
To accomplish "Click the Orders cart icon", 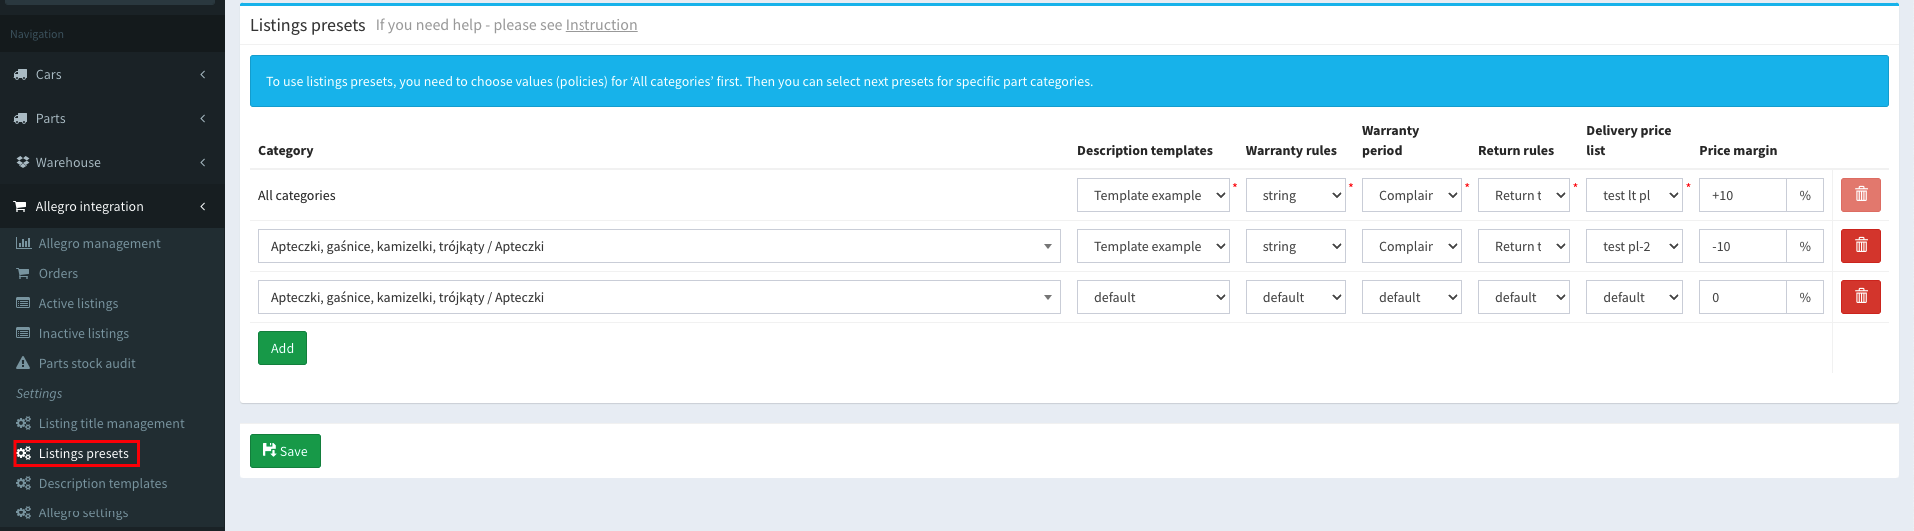I will pos(23,273).
